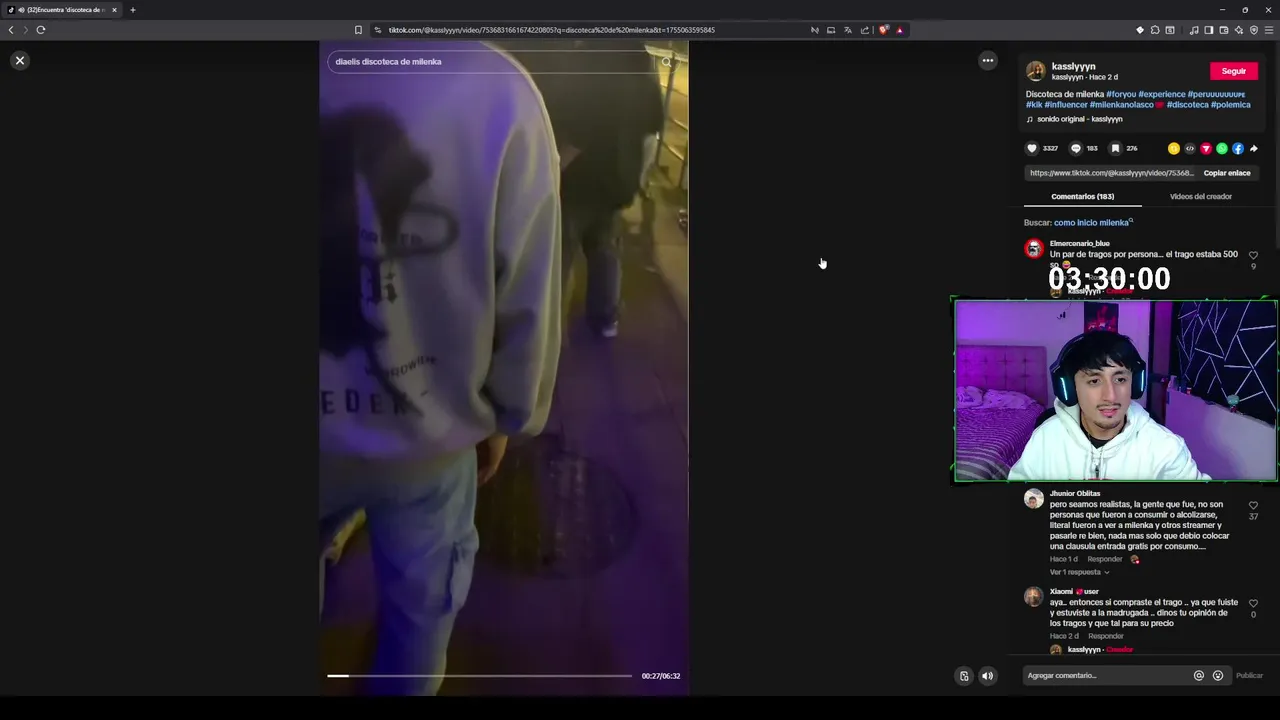Viewport: 1280px width, 720px height.
Task: Share video via WhatsApp icon
Action: [x=1222, y=149]
